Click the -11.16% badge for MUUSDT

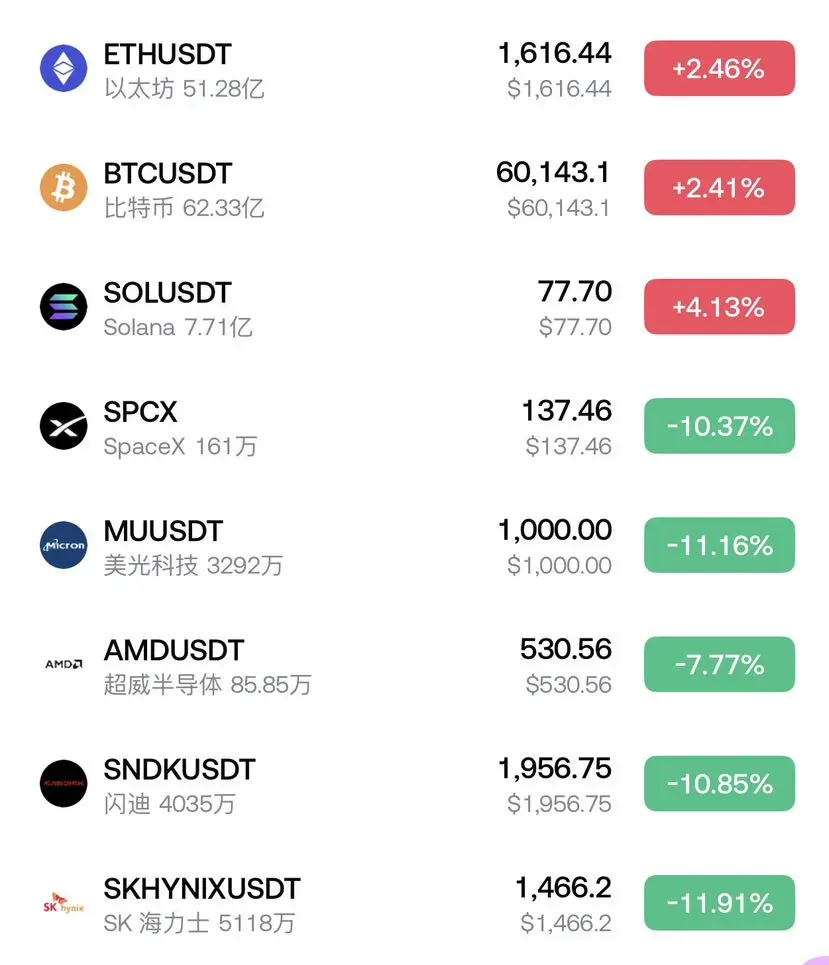coord(719,545)
